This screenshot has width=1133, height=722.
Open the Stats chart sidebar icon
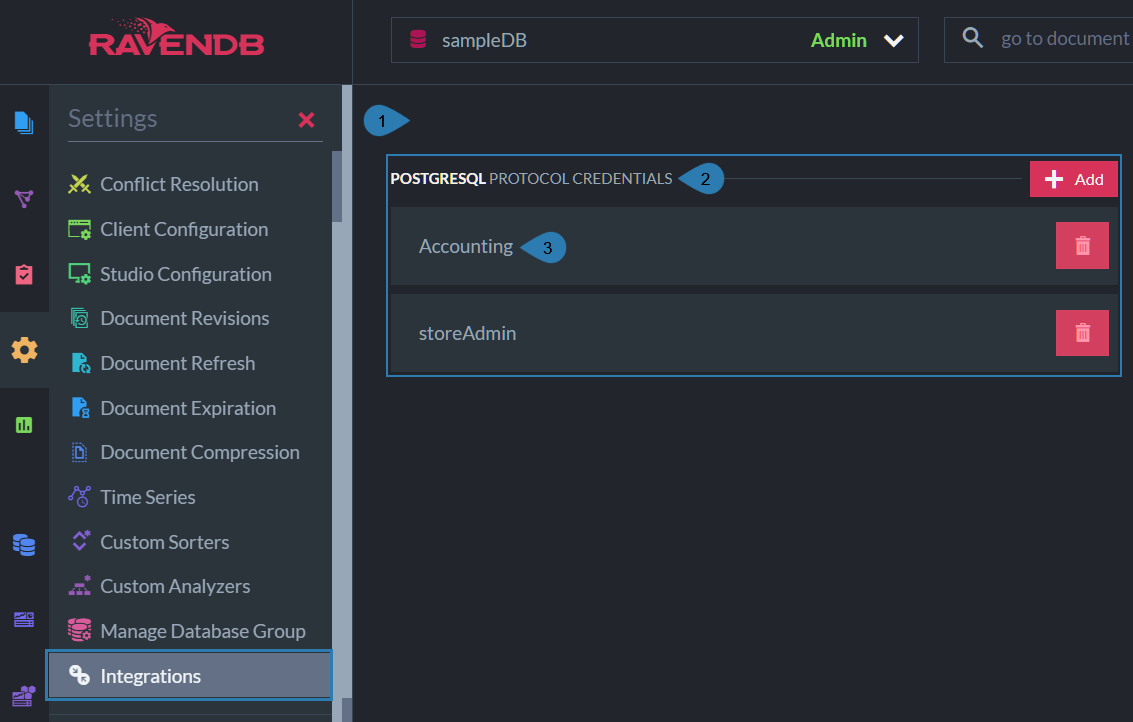click(x=24, y=425)
